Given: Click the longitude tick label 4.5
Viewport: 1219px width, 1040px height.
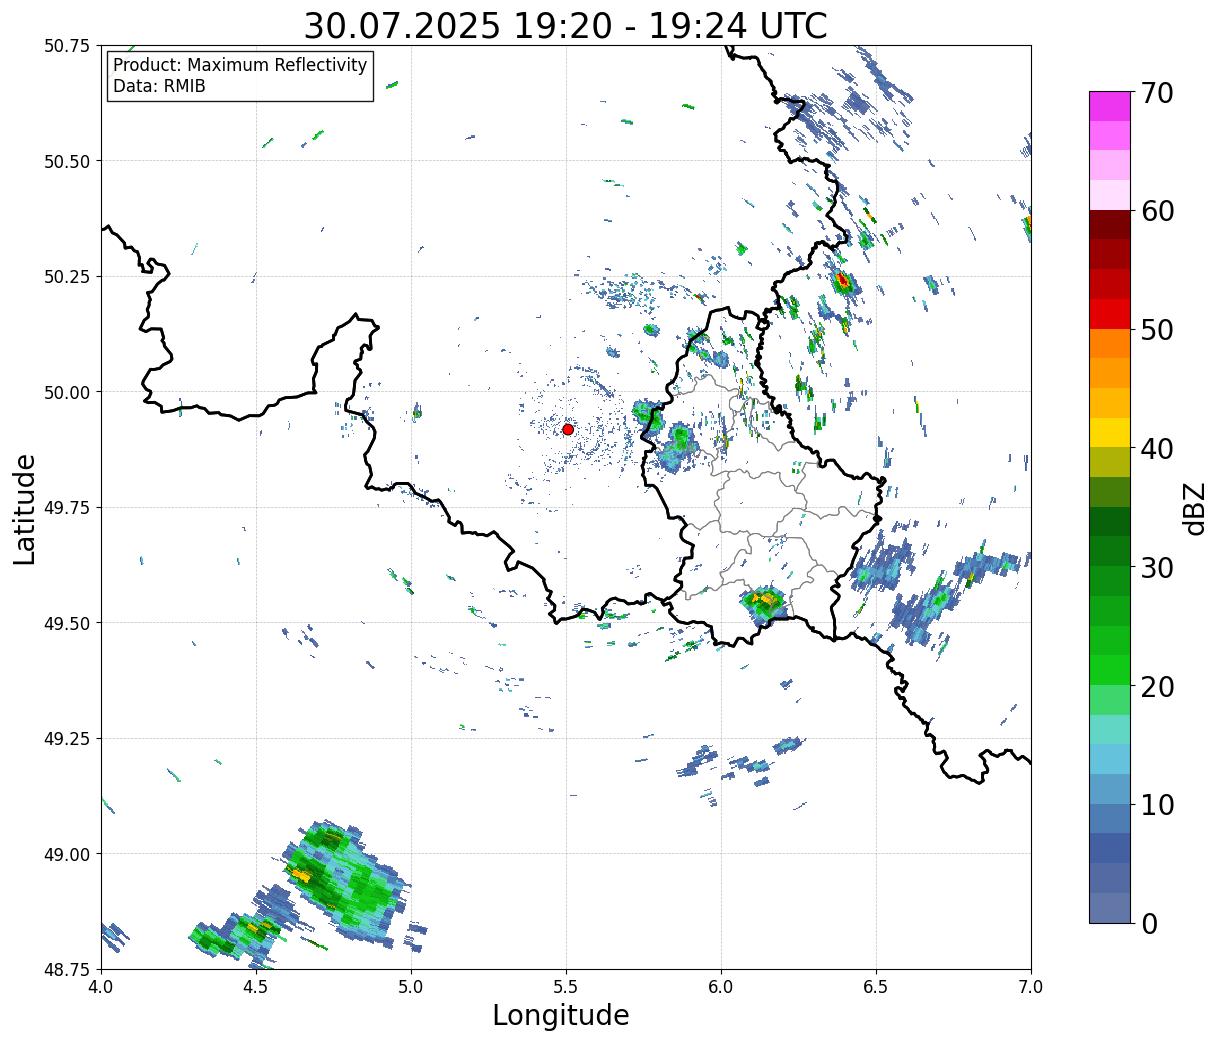Looking at the screenshot, I should tap(256, 987).
